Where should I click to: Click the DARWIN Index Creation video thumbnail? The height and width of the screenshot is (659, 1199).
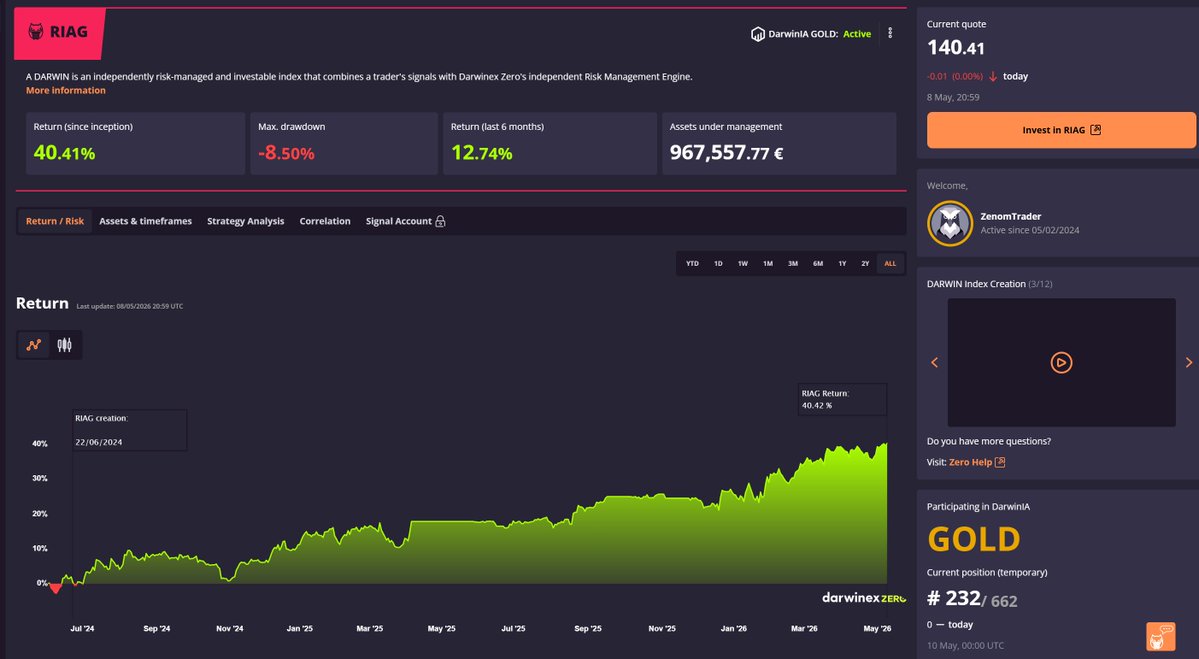pyautogui.click(x=1061, y=362)
